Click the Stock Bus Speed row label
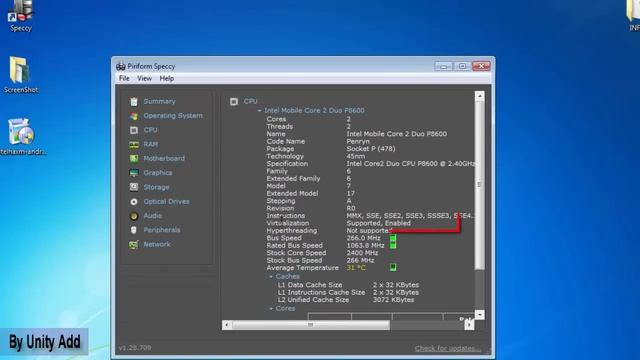This screenshot has height=360, width=640. click(x=294, y=260)
